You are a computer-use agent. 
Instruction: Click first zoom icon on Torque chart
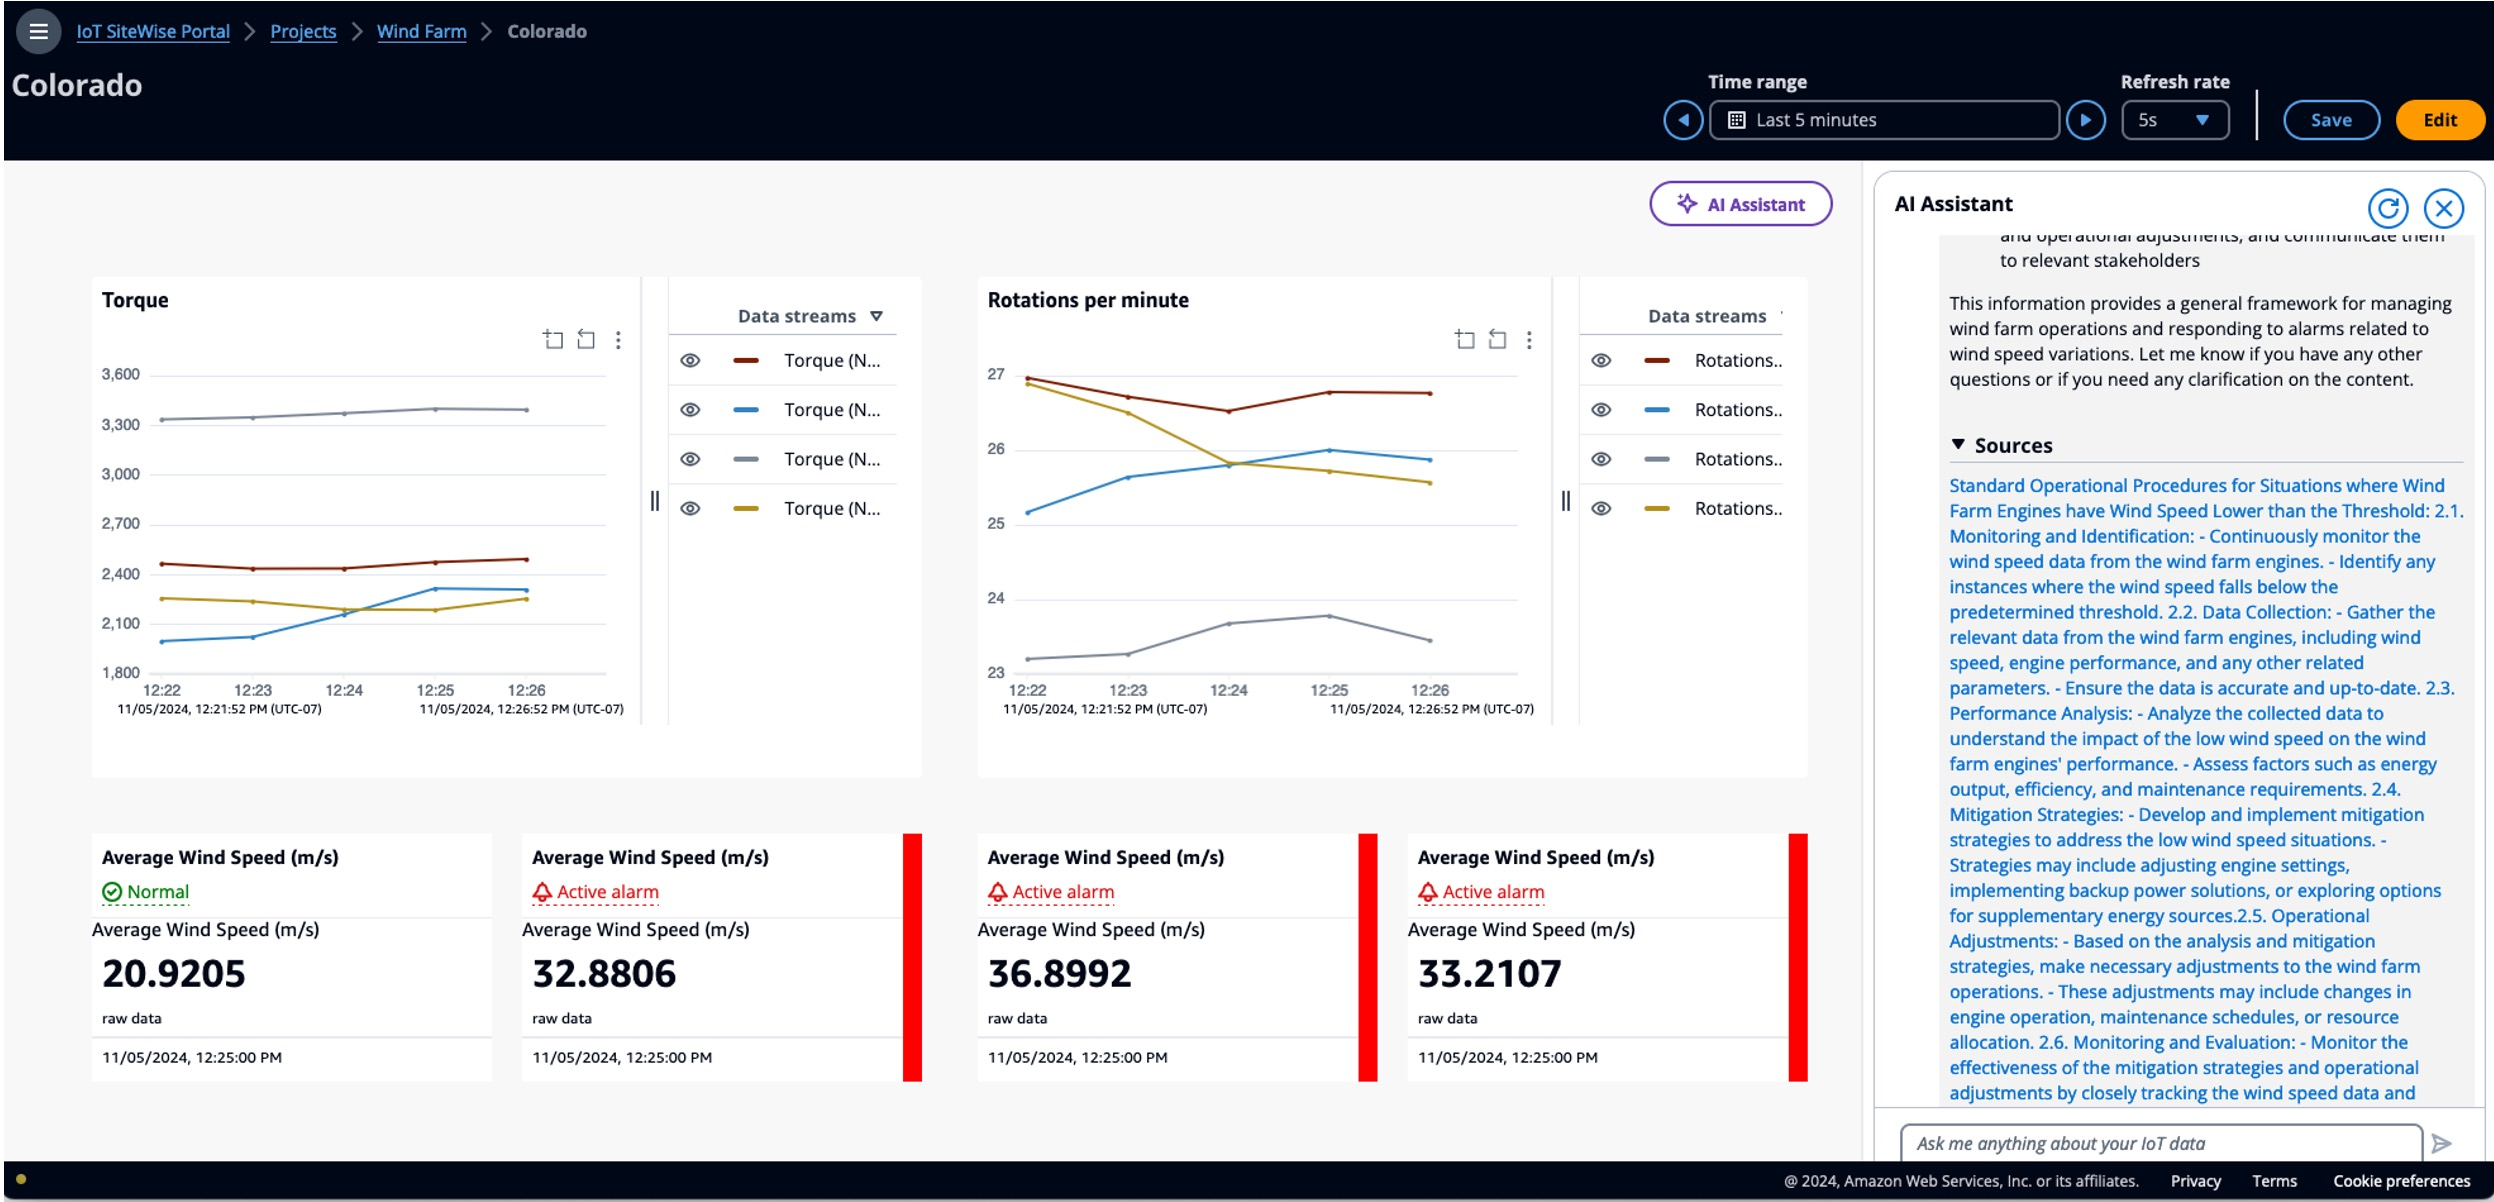553,340
